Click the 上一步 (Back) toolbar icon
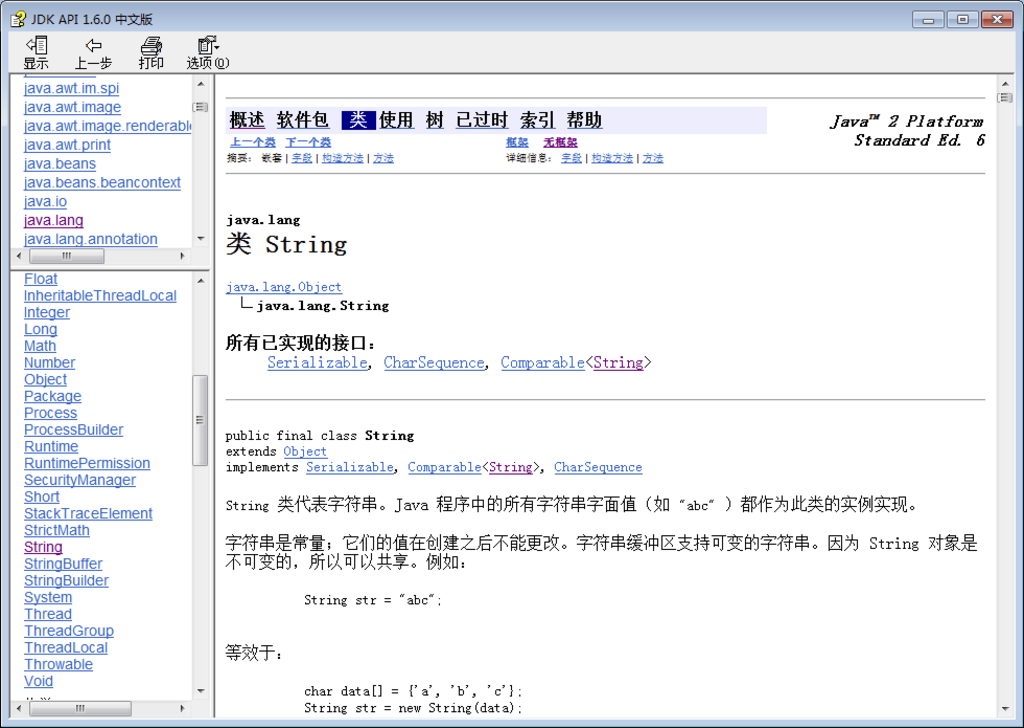1024x728 pixels. 93,53
